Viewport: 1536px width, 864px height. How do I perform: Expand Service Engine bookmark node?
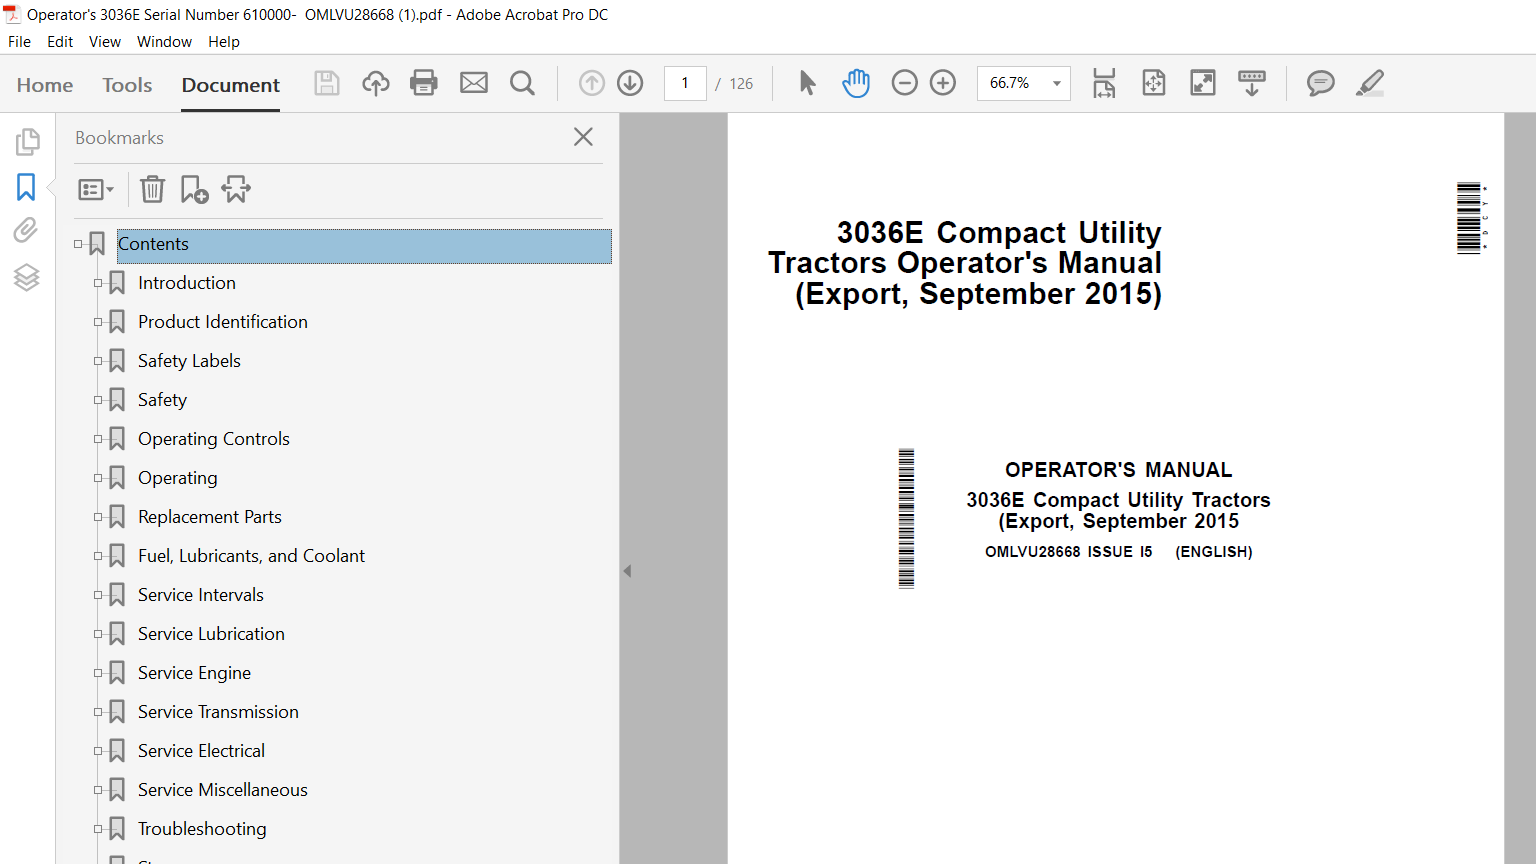(x=98, y=673)
